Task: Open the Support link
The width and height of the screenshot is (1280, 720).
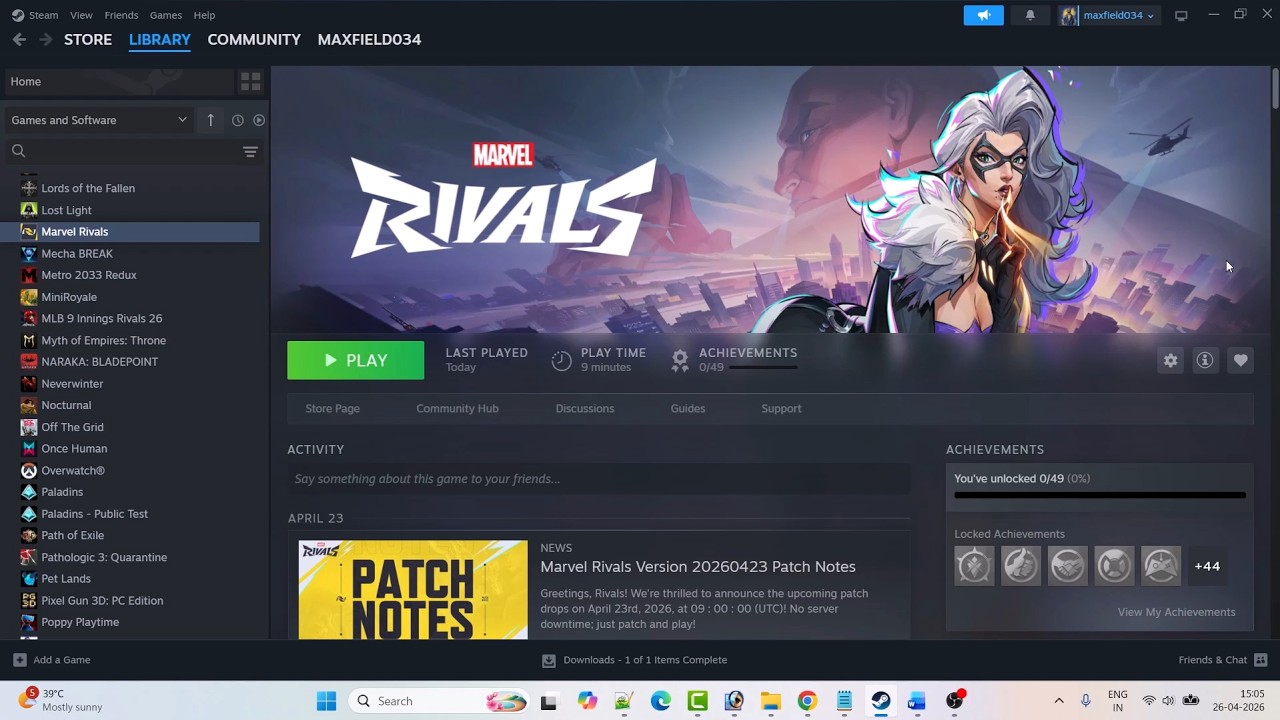Action: pyautogui.click(x=781, y=408)
